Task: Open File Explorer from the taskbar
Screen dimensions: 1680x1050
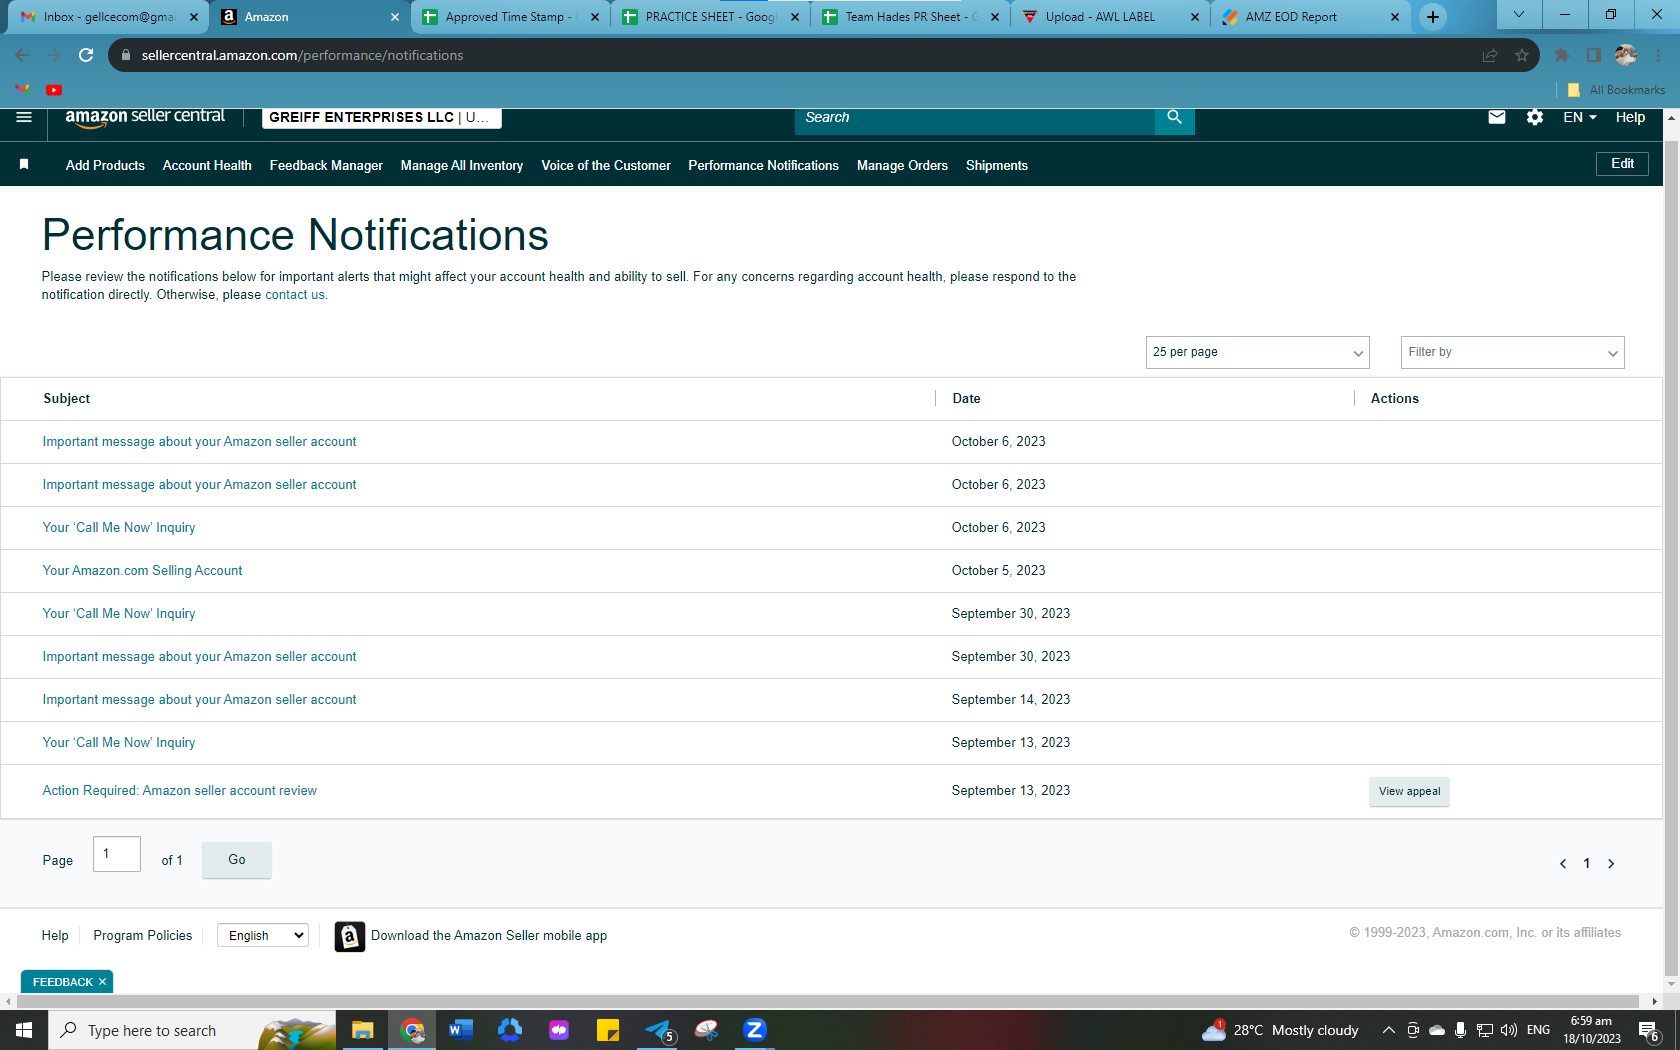Action: click(x=362, y=1030)
